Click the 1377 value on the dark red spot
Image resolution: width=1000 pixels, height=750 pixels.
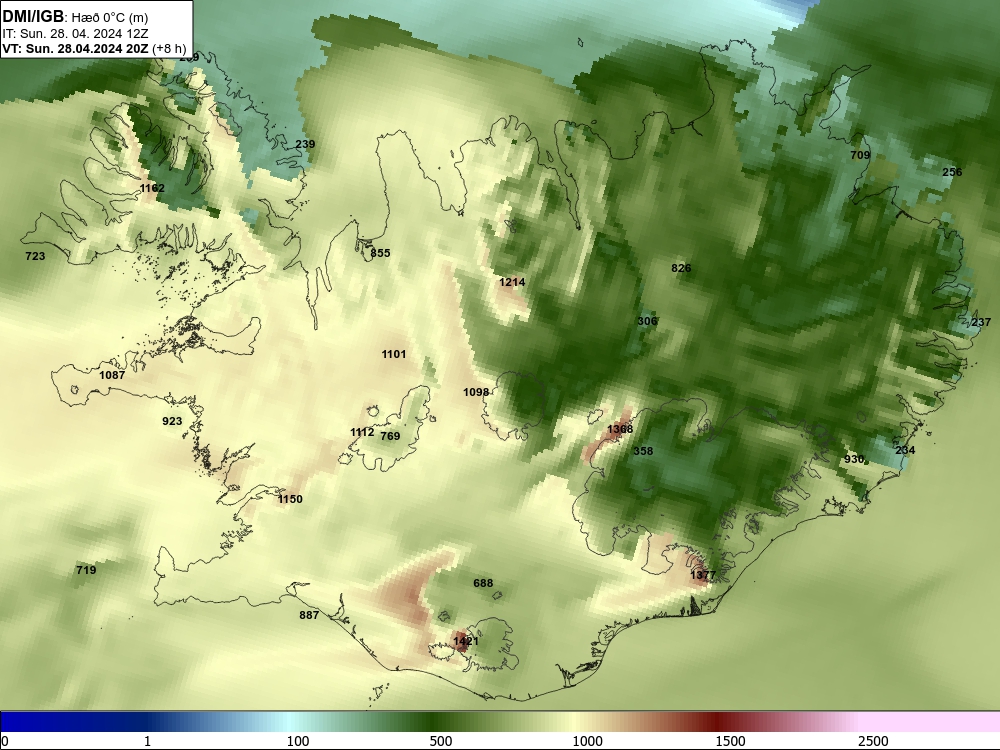(x=703, y=575)
